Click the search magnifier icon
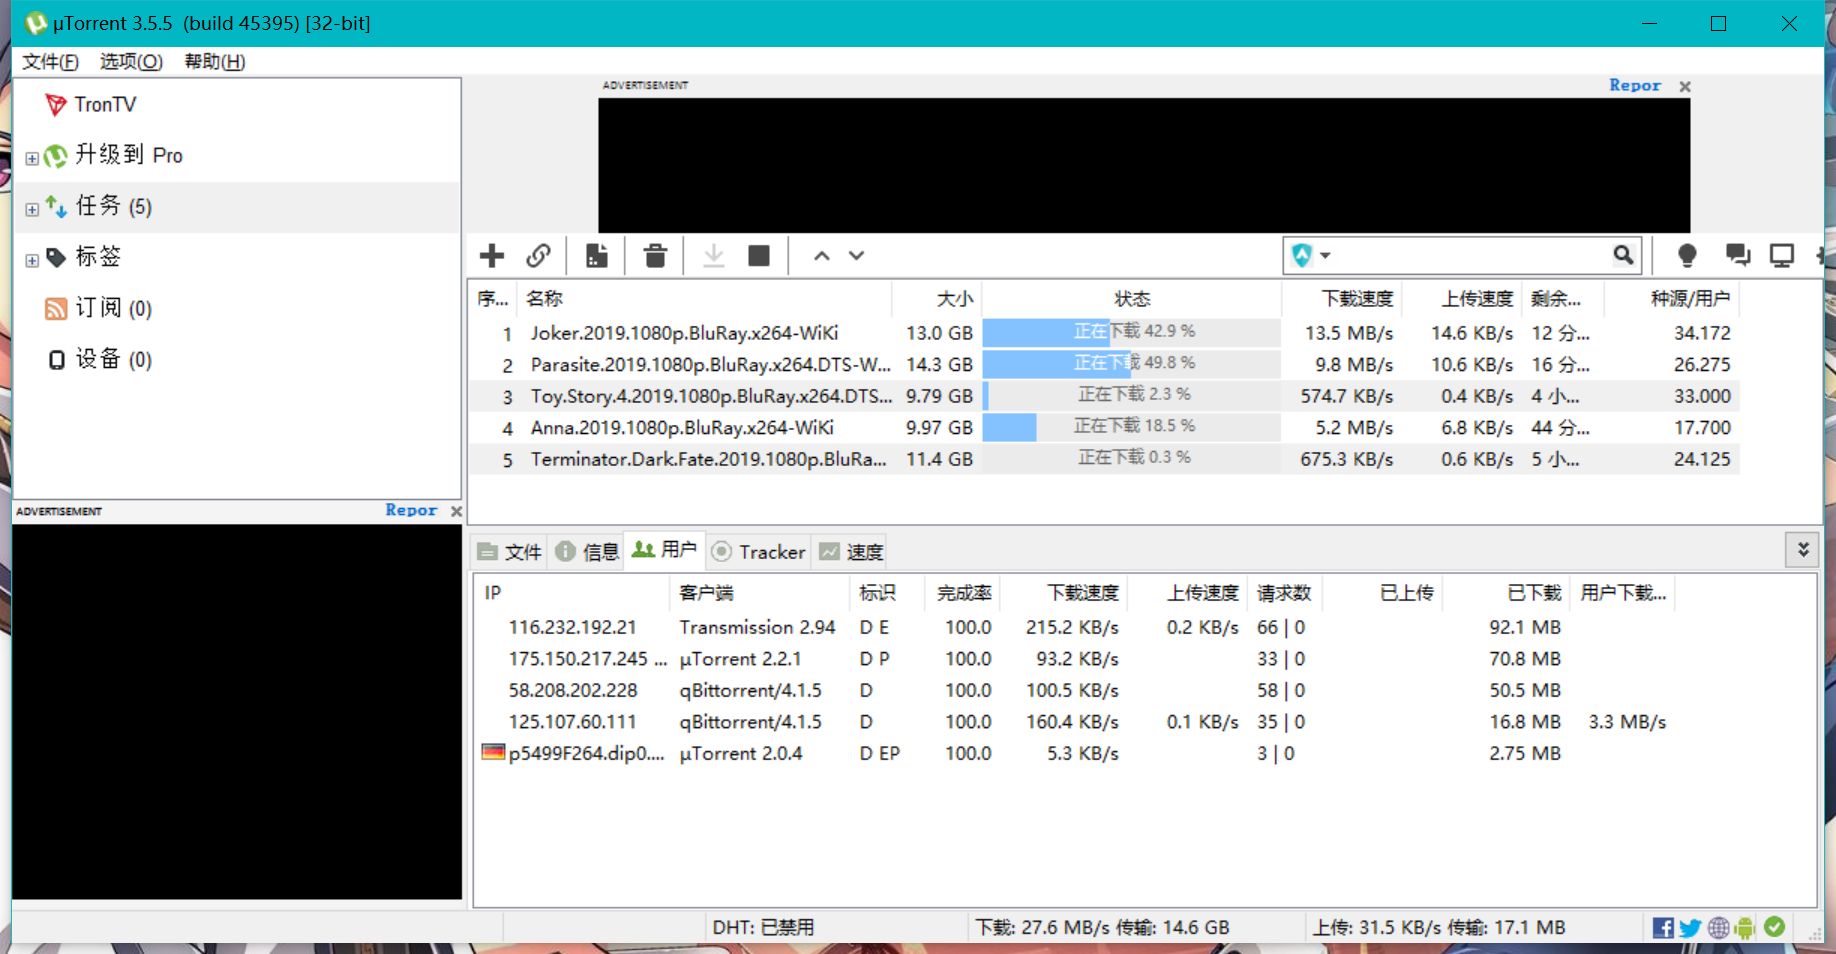The height and width of the screenshot is (954, 1836). click(x=1624, y=255)
